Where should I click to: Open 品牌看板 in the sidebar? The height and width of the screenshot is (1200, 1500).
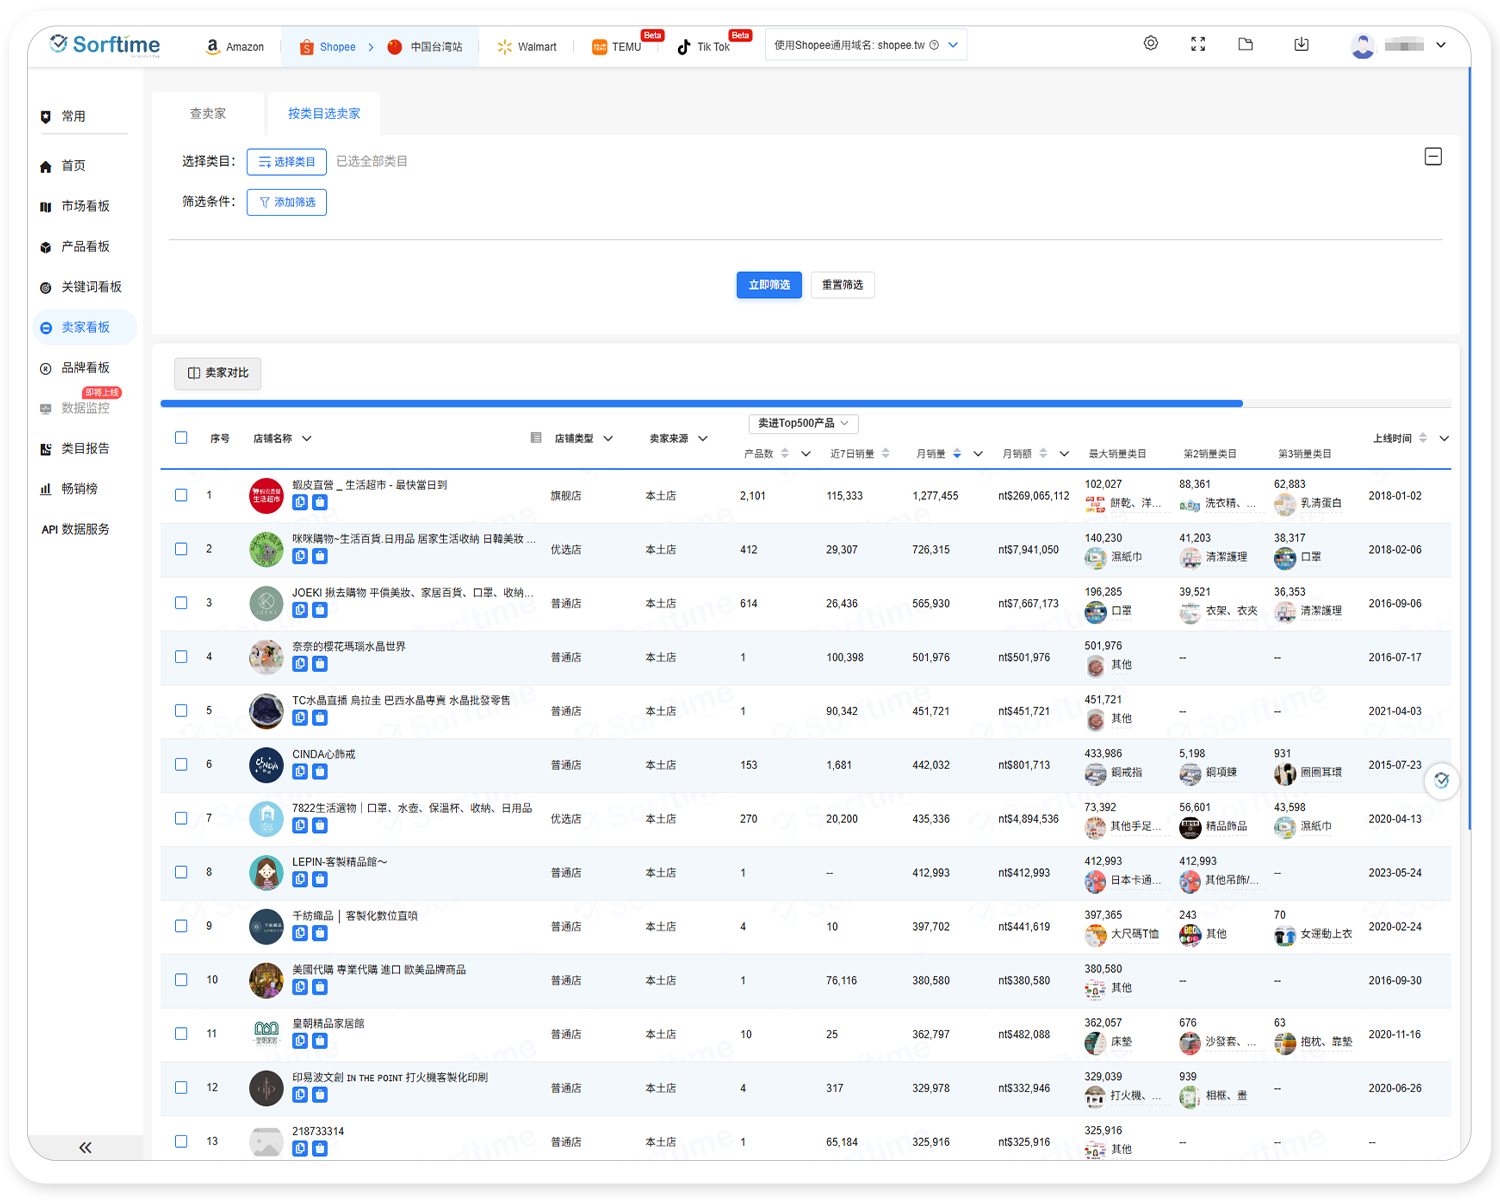[85, 368]
